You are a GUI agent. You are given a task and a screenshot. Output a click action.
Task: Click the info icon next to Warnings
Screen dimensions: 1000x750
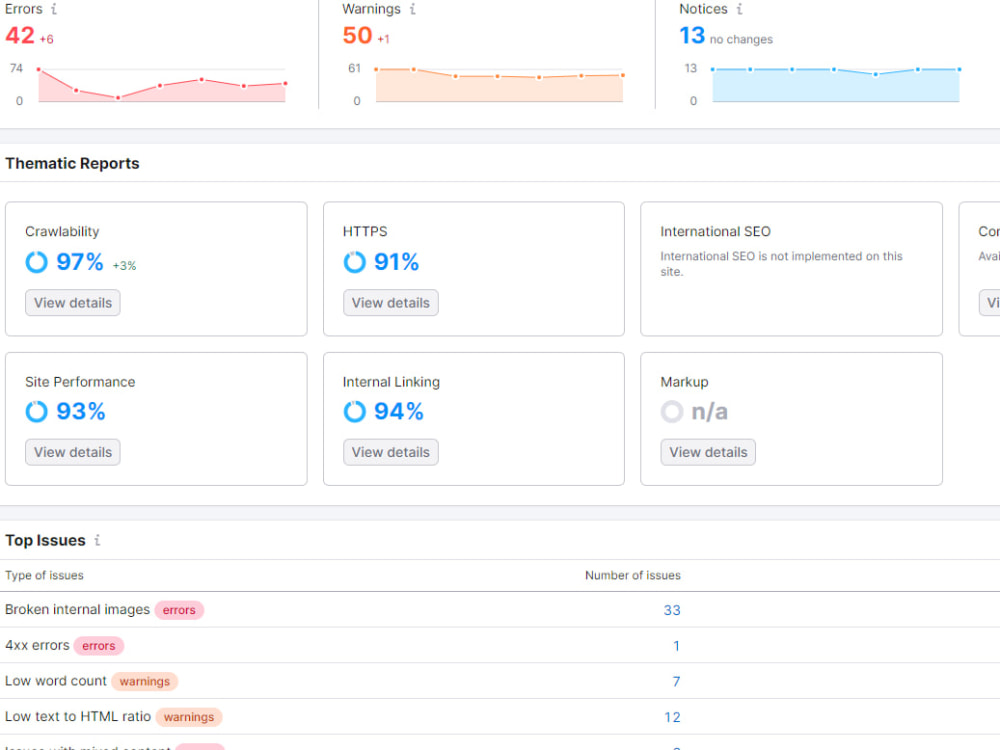(413, 9)
